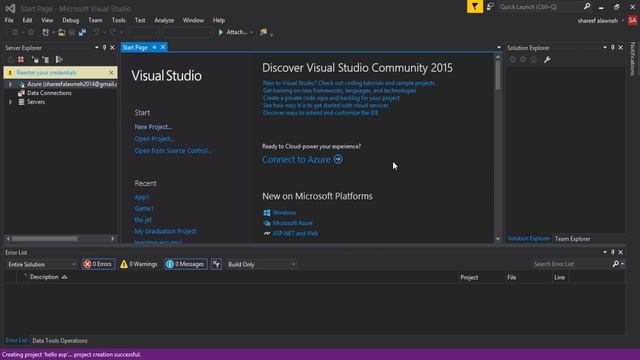The image size is (640, 360).
Task: Sort by the Description column header
Action: [44, 277]
